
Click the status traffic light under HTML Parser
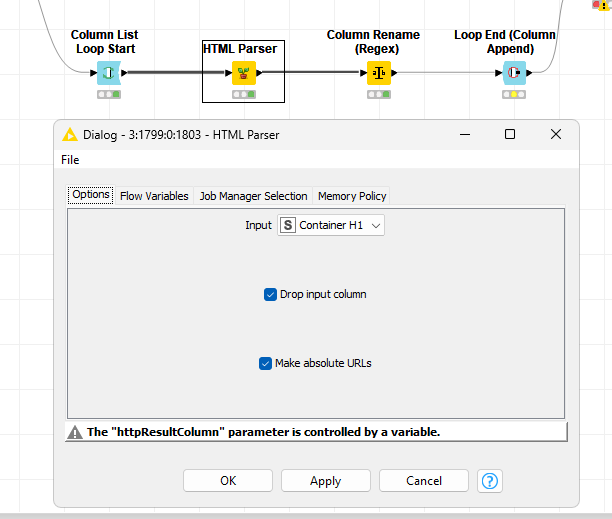point(243,94)
